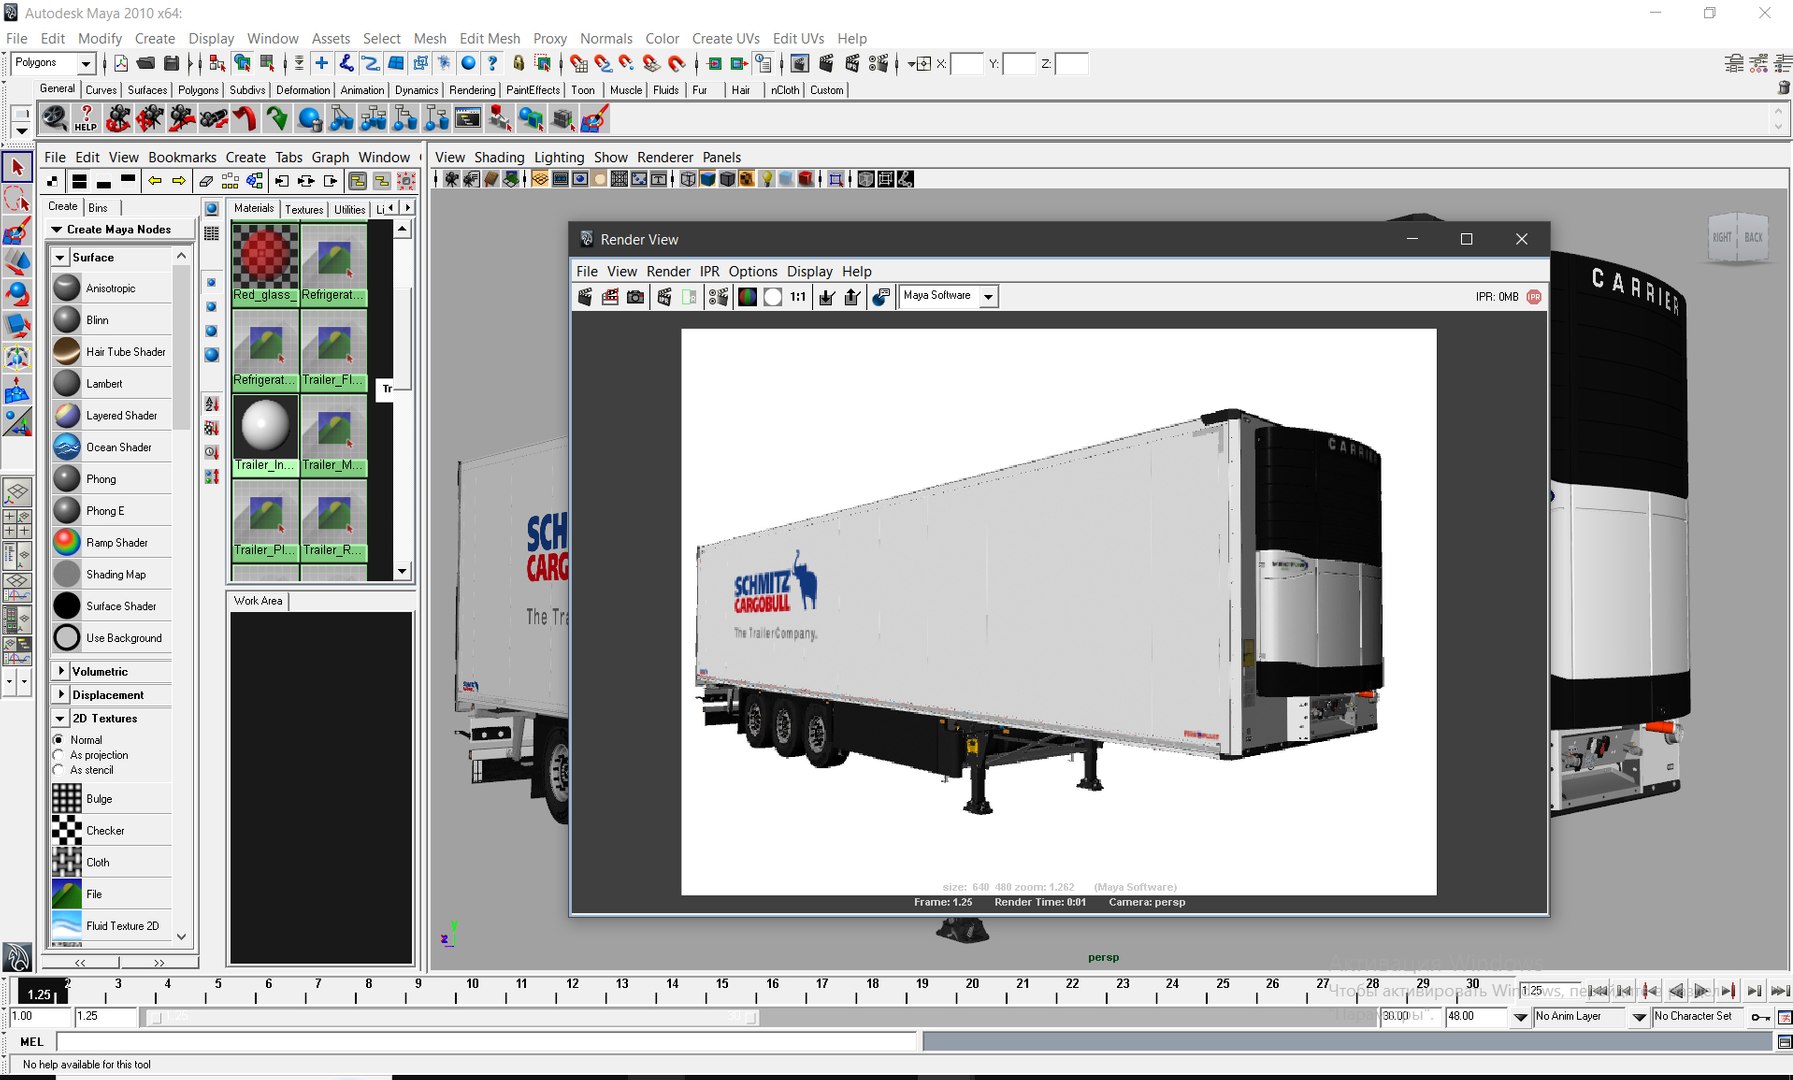Start IPR render in Render View toolbar
The image size is (1793, 1080).
coord(664,296)
